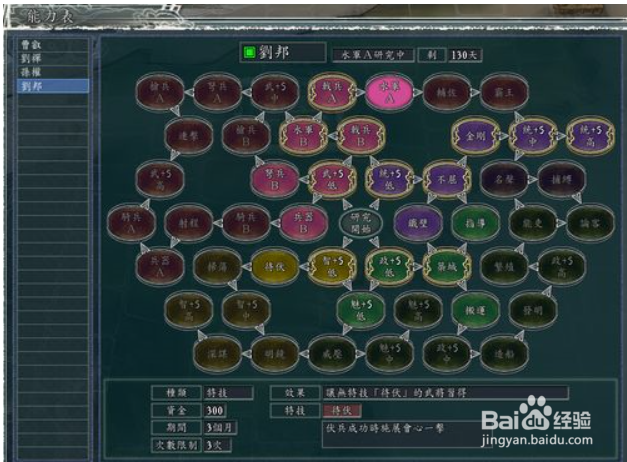Select the 霸王 skill node
Image resolution: width=627 pixels, height=462 pixels.
click(504, 92)
